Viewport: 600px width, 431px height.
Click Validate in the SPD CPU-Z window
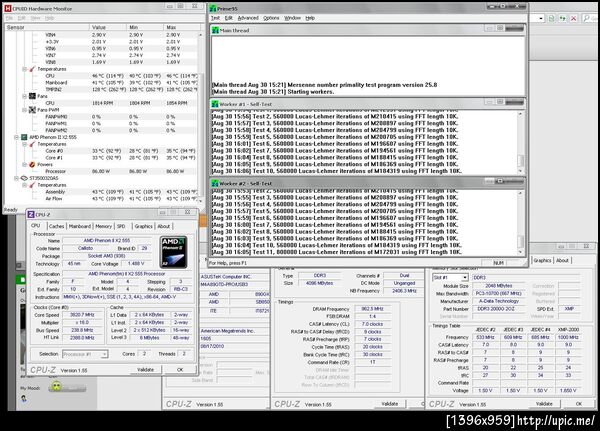(544, 404)
